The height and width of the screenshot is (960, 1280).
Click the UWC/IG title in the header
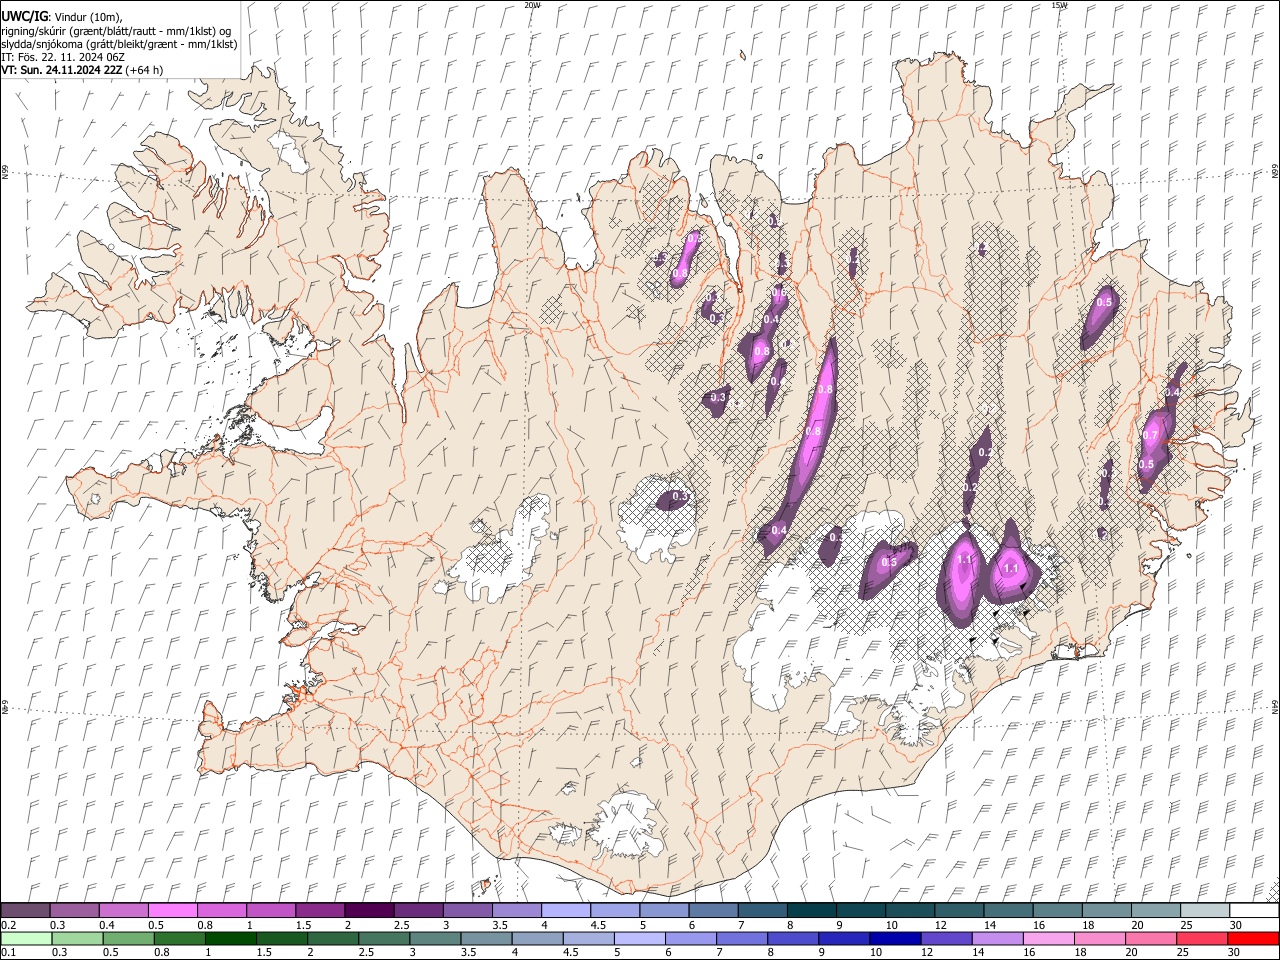point(23,17)
